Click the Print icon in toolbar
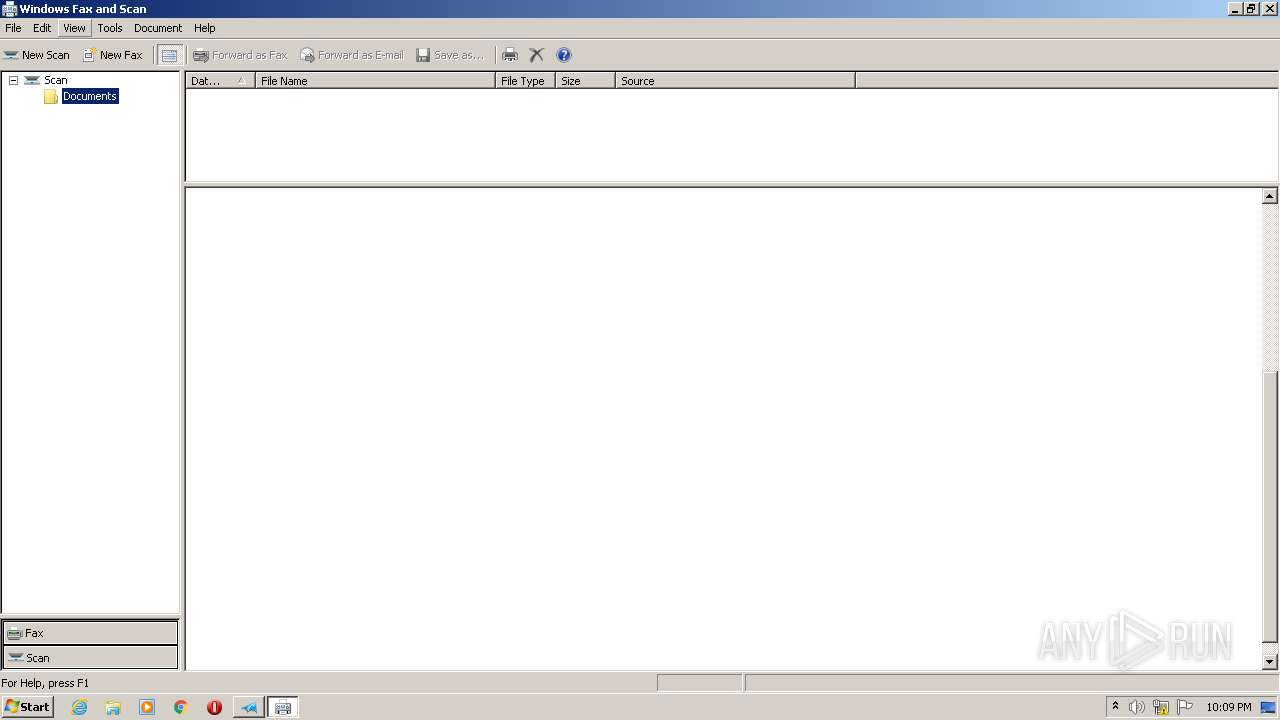Screen dimensions: 1280x720 click(x=510, y=55)
